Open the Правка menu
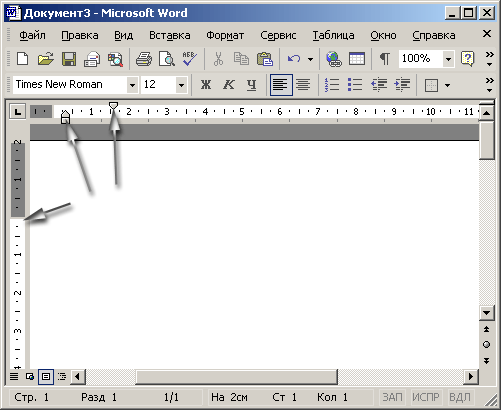This screenshot has width=501, height=410. (80, 35)
